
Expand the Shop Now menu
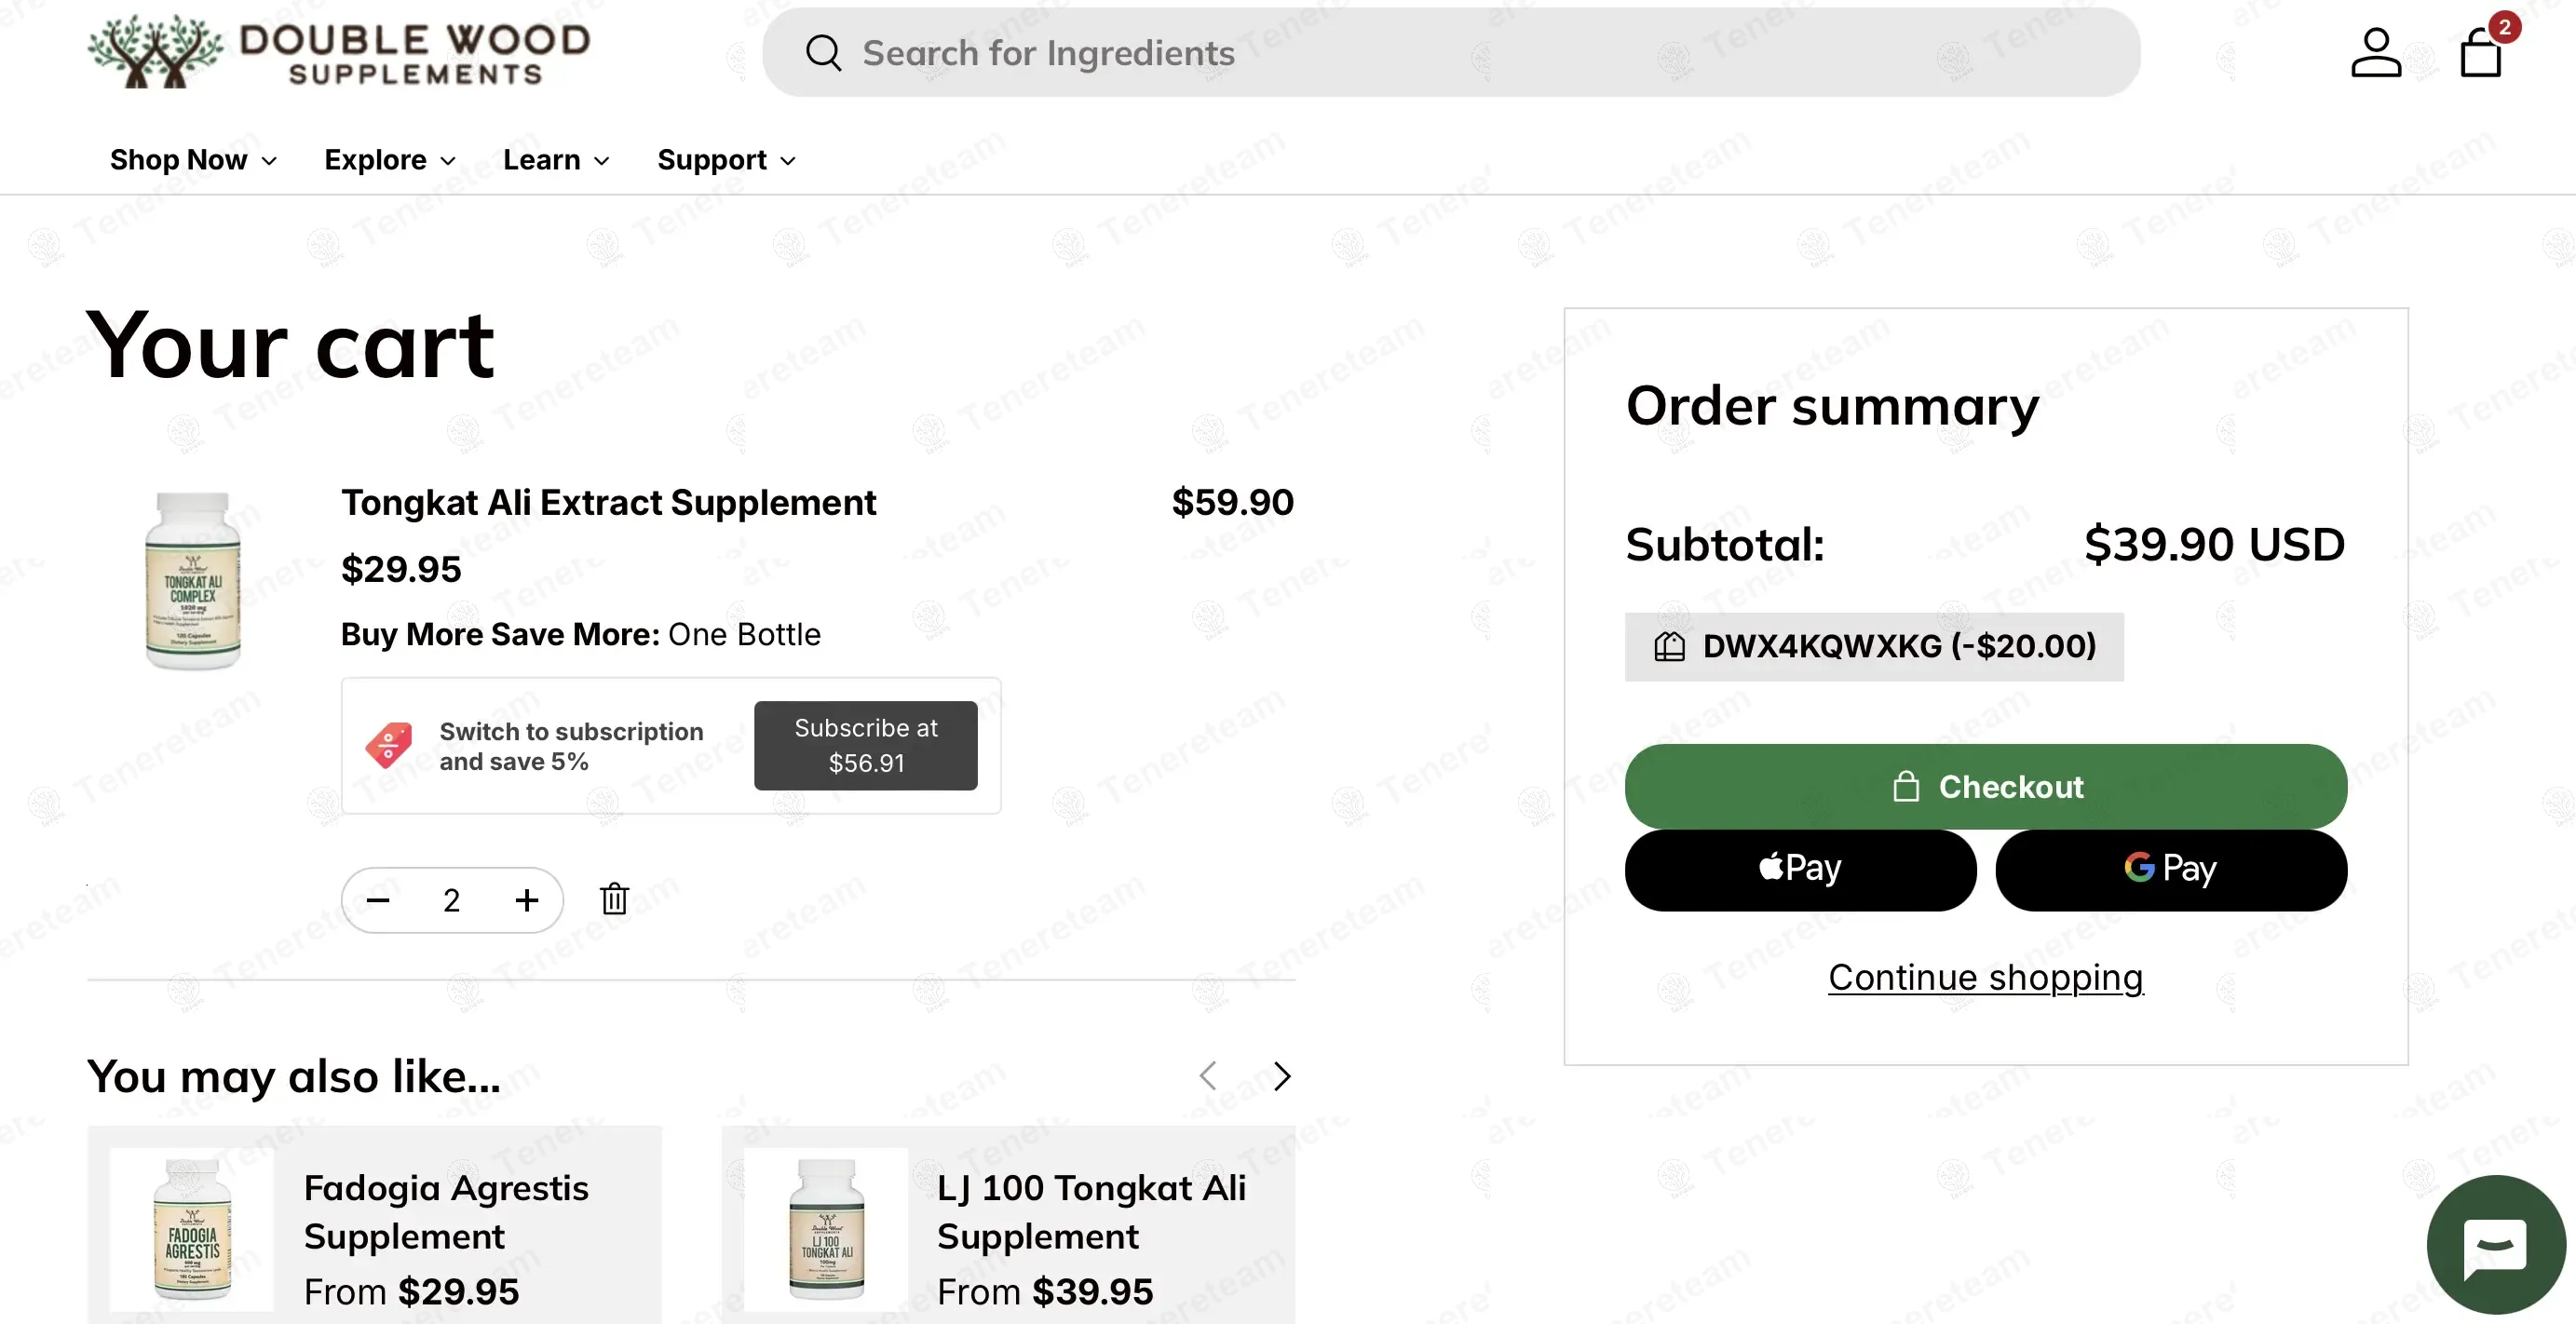point(193,160)
